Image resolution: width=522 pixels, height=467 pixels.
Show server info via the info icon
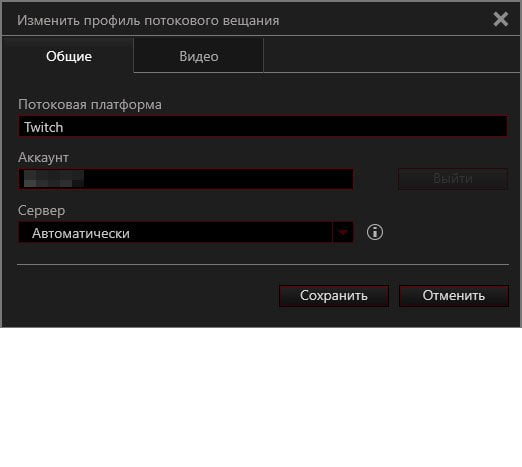tap(375, 232)
